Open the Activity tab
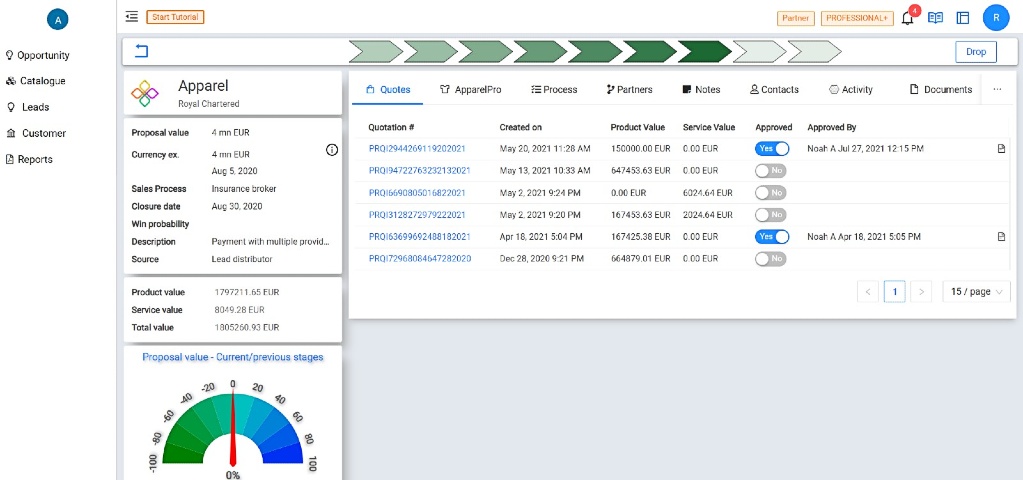The width and height of the screenshot is (1023, 480). click(x=851, y=89)
